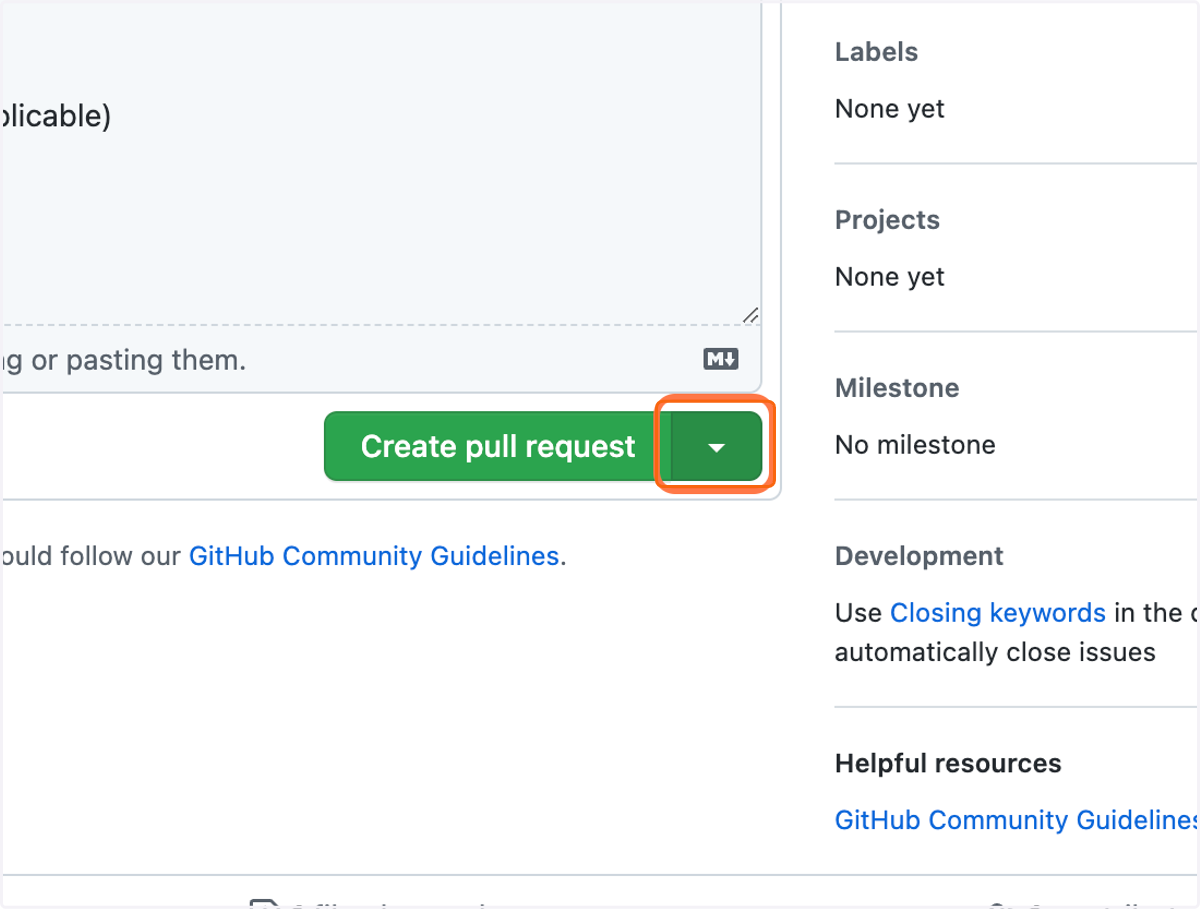The width and height of the screenshot is (1200, 909).
Task: Click the "No milestone" text
Action: (x=915, y=445)
